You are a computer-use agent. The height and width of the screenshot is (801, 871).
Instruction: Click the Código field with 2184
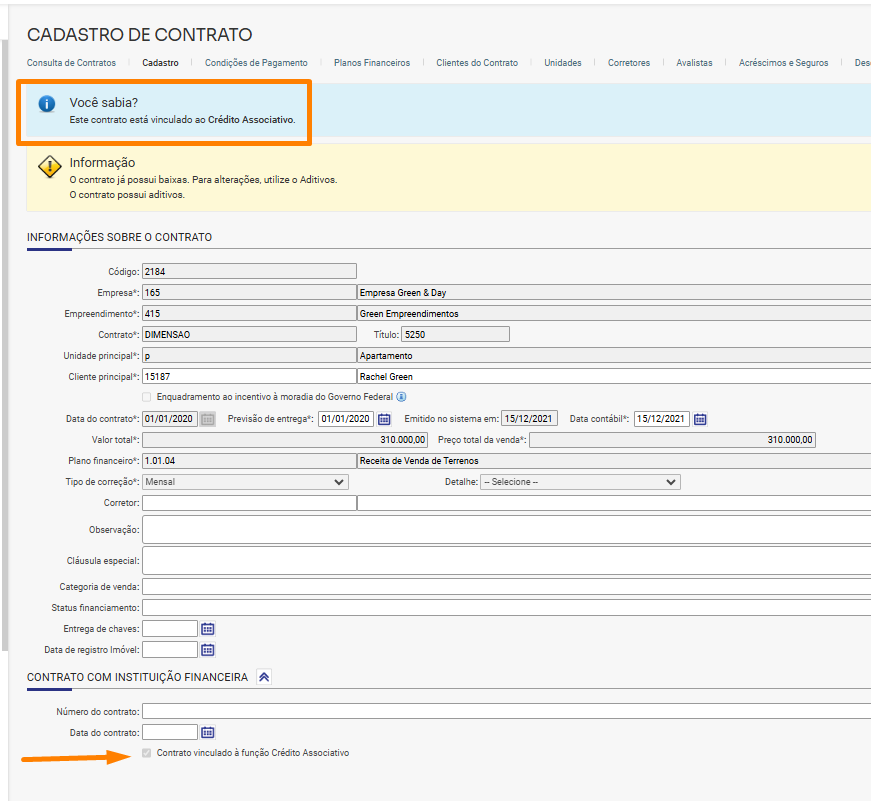coord(249,271)
